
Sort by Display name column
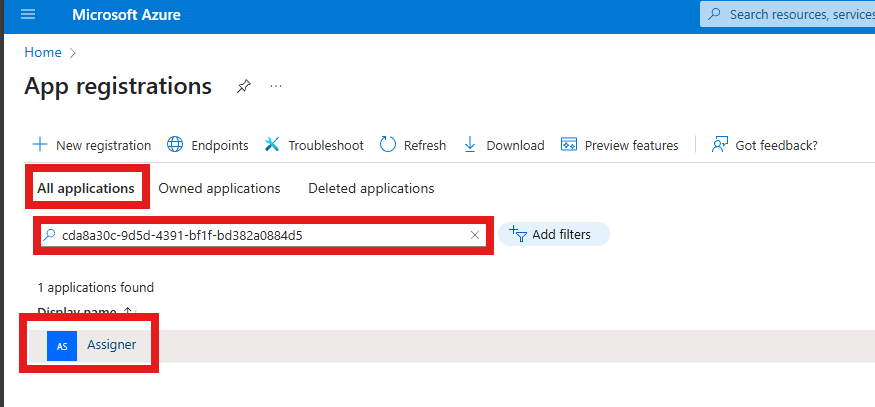85,312
